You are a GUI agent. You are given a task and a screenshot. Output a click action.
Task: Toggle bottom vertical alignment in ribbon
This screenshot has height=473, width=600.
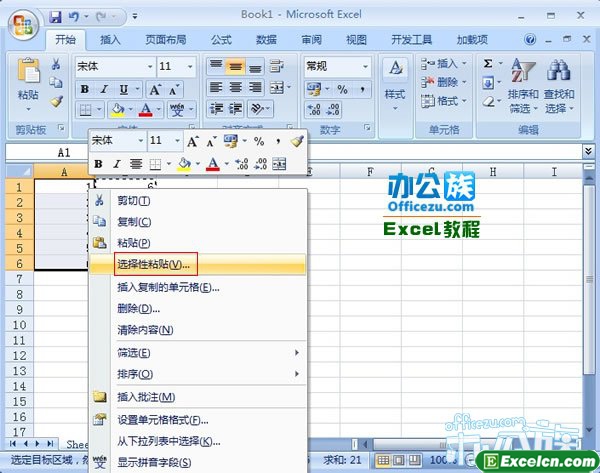255,68
